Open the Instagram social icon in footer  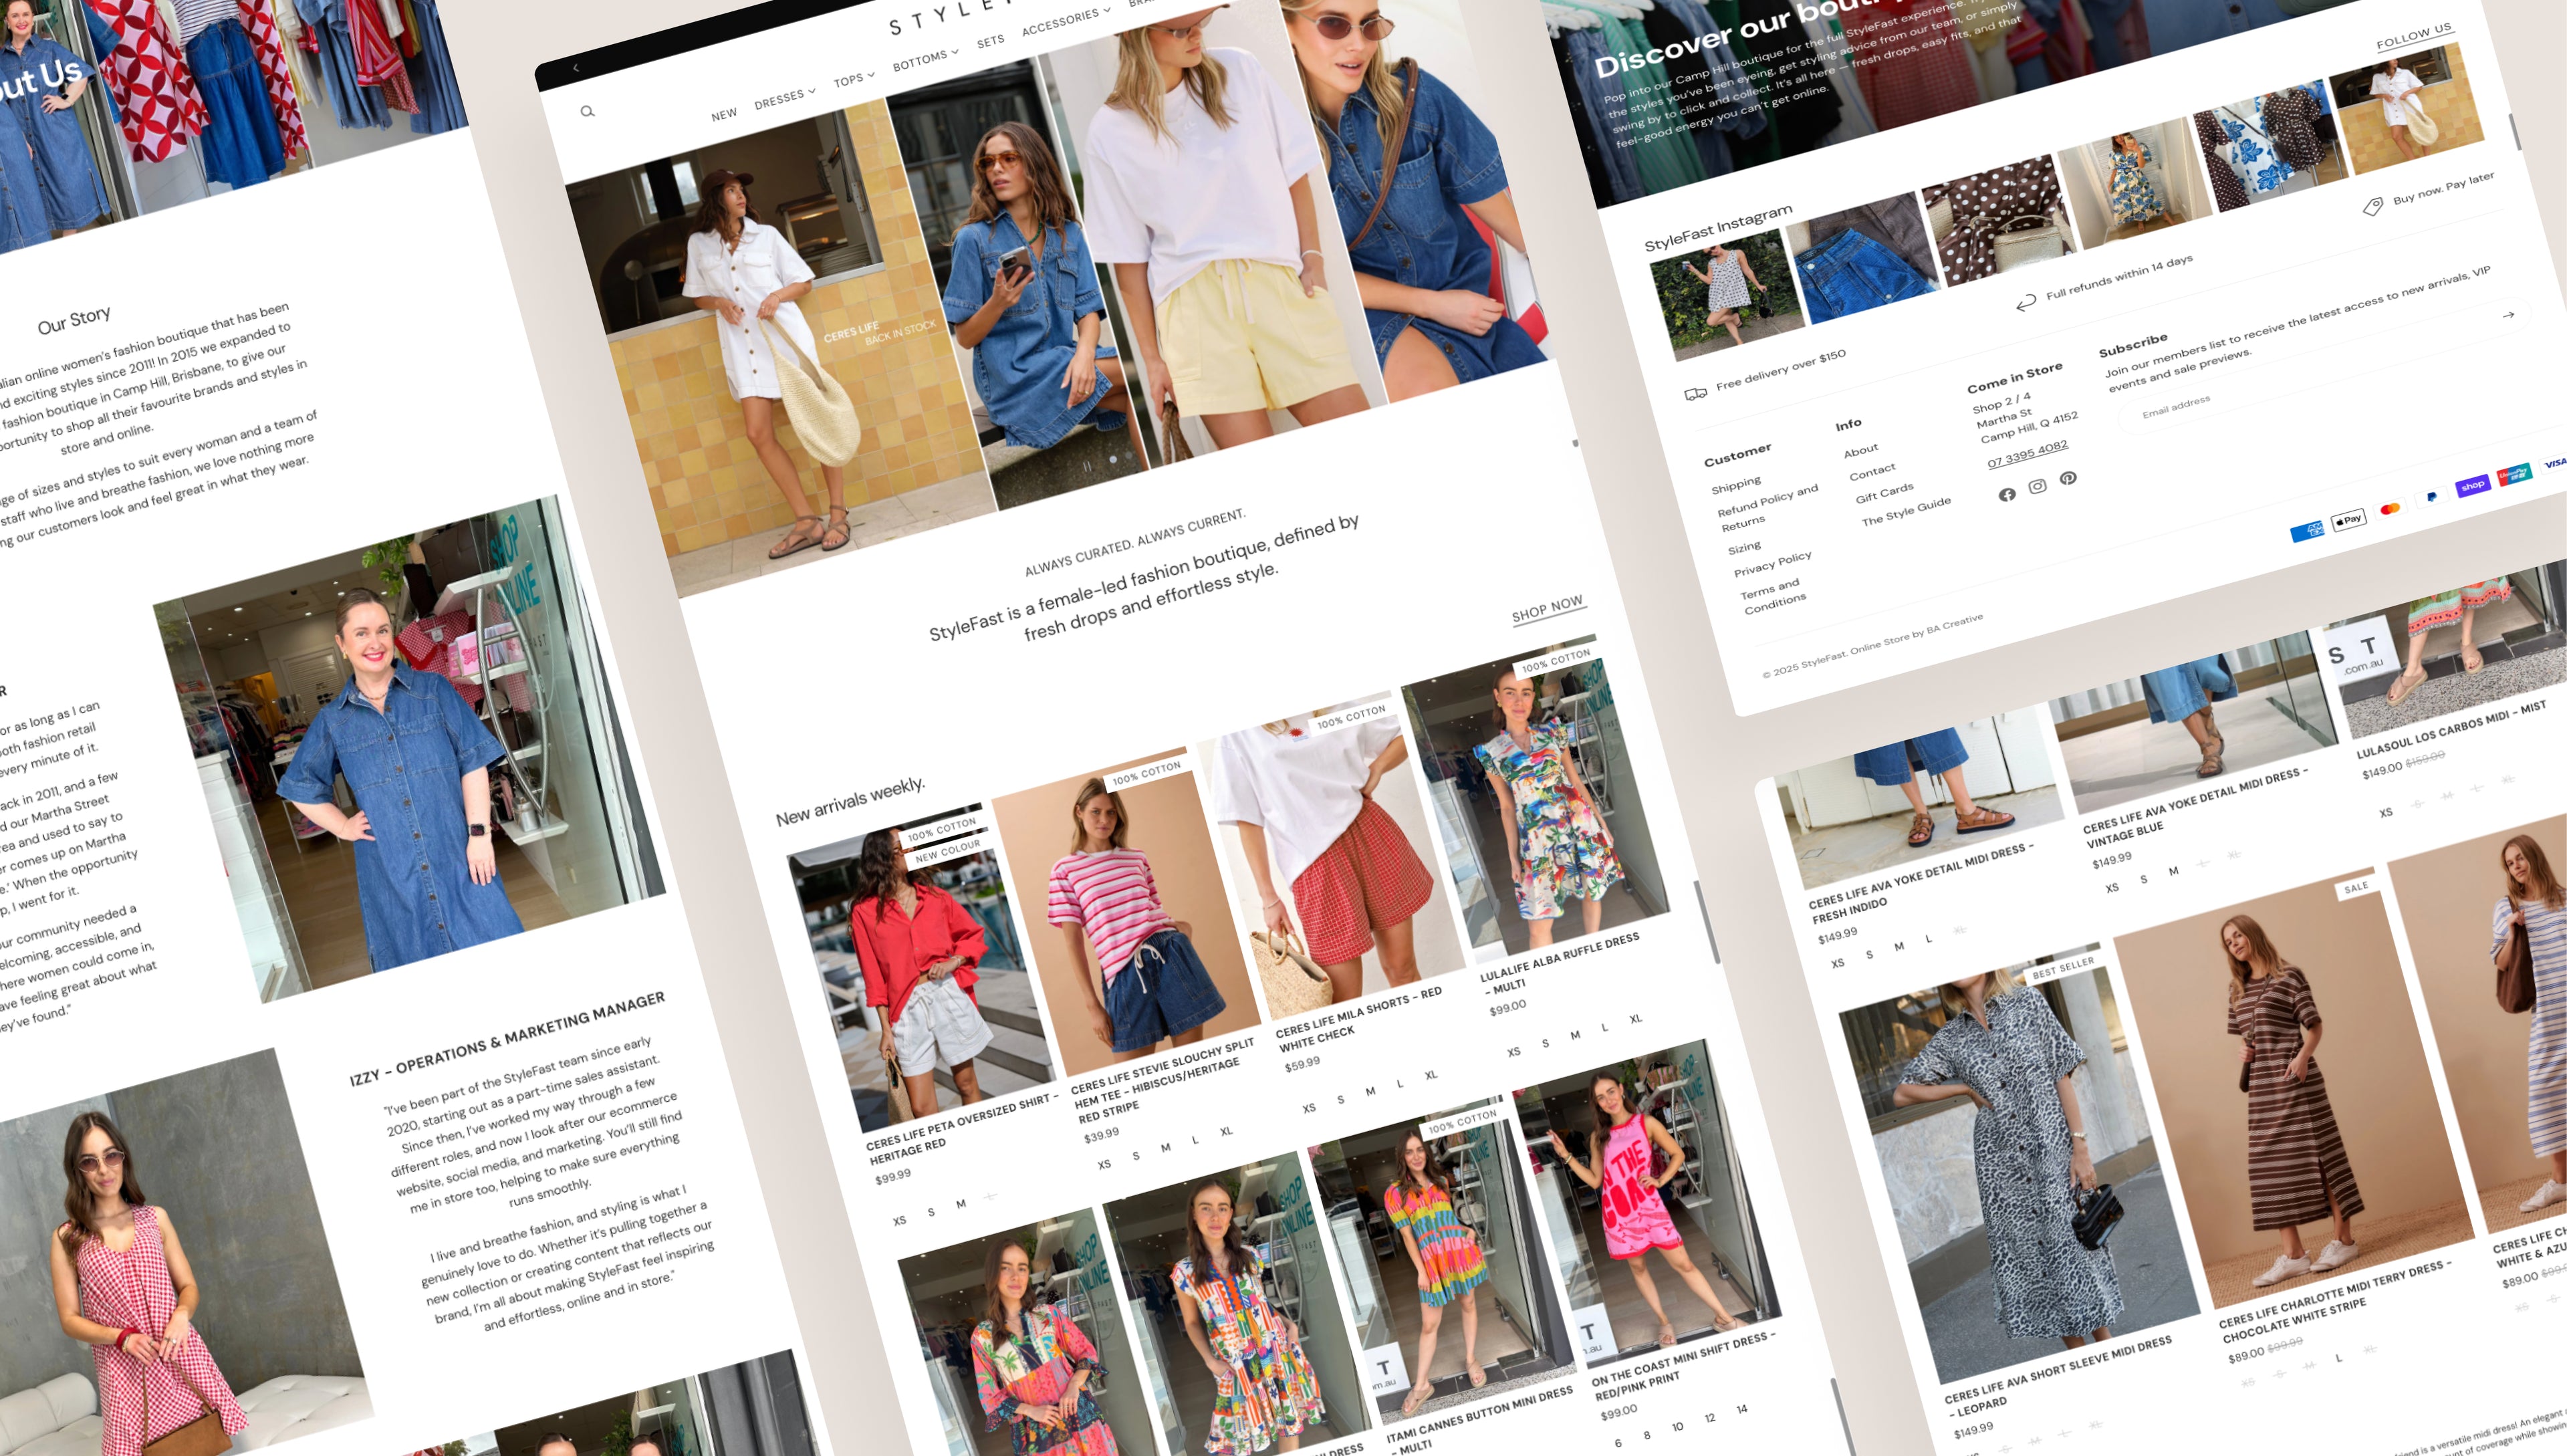pyautogui.click(x=2037, y=487)
